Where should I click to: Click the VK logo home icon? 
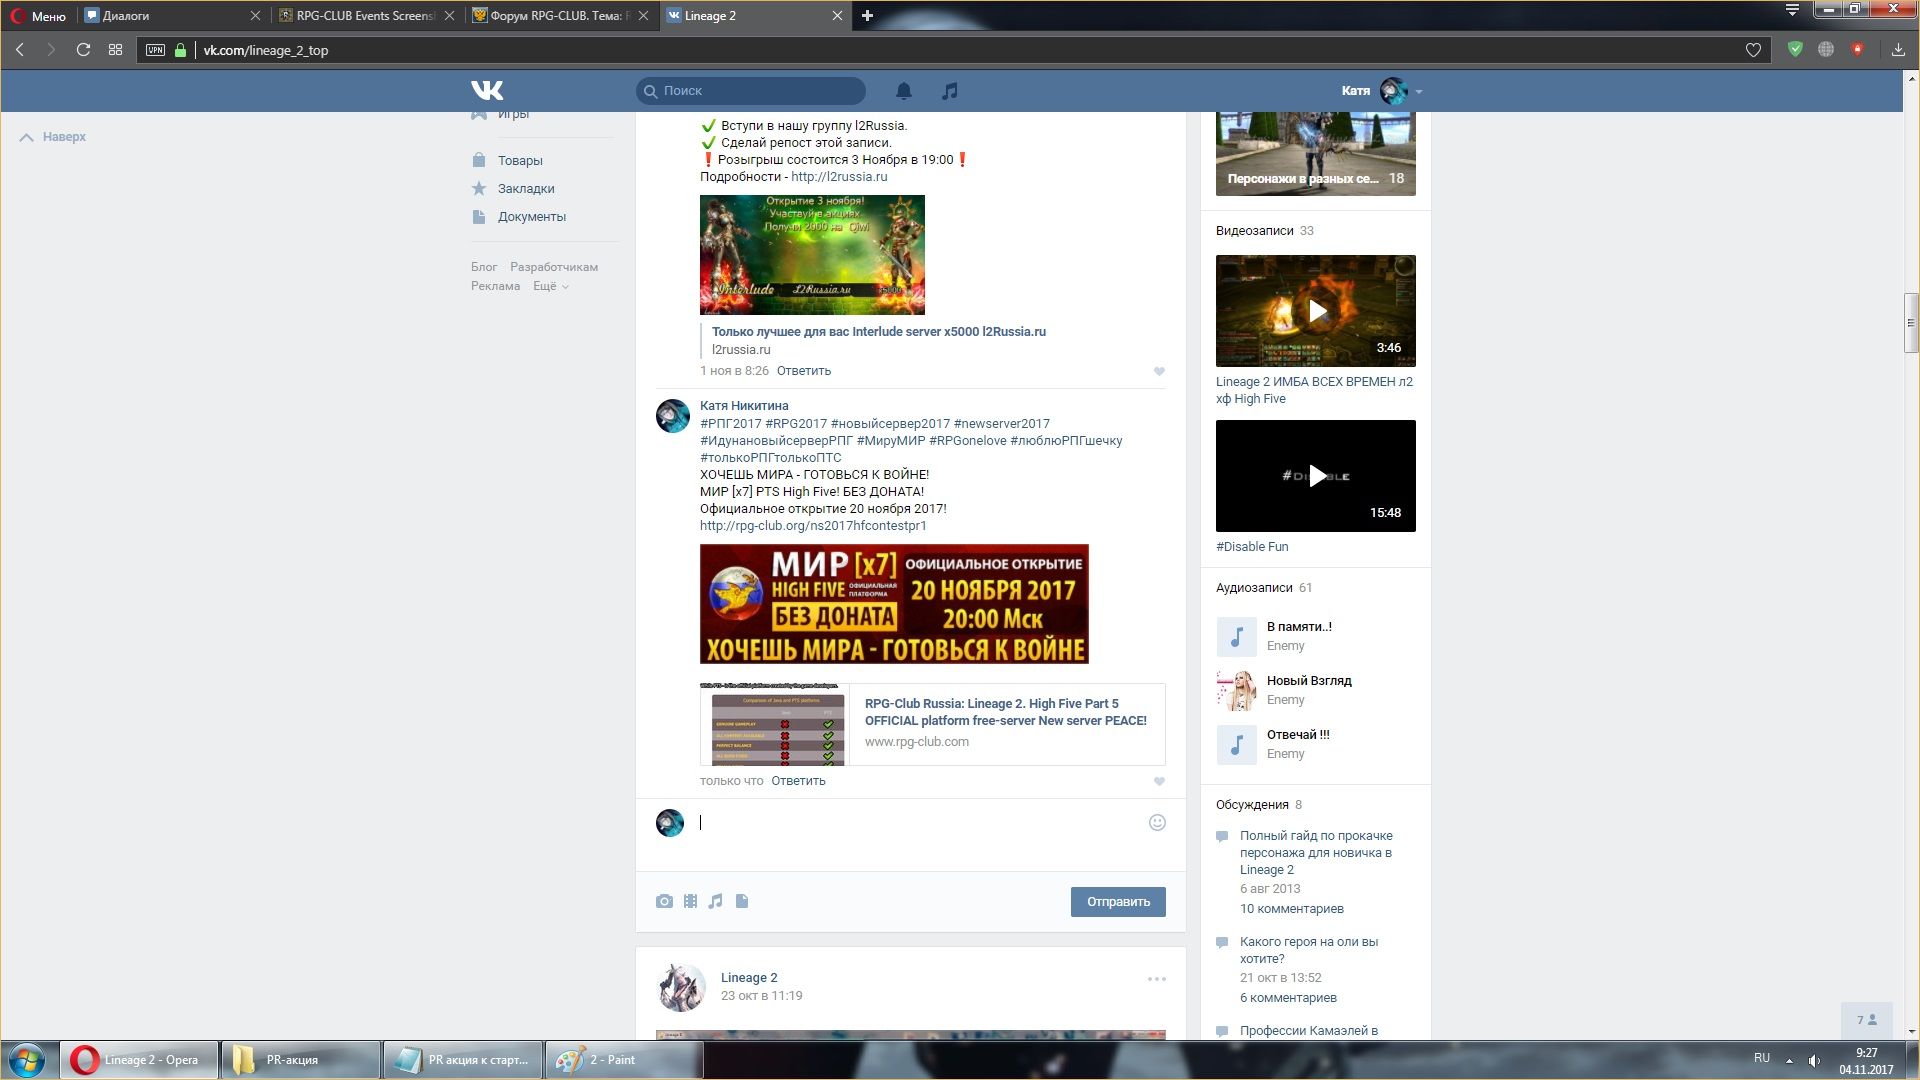coord(487,91)
